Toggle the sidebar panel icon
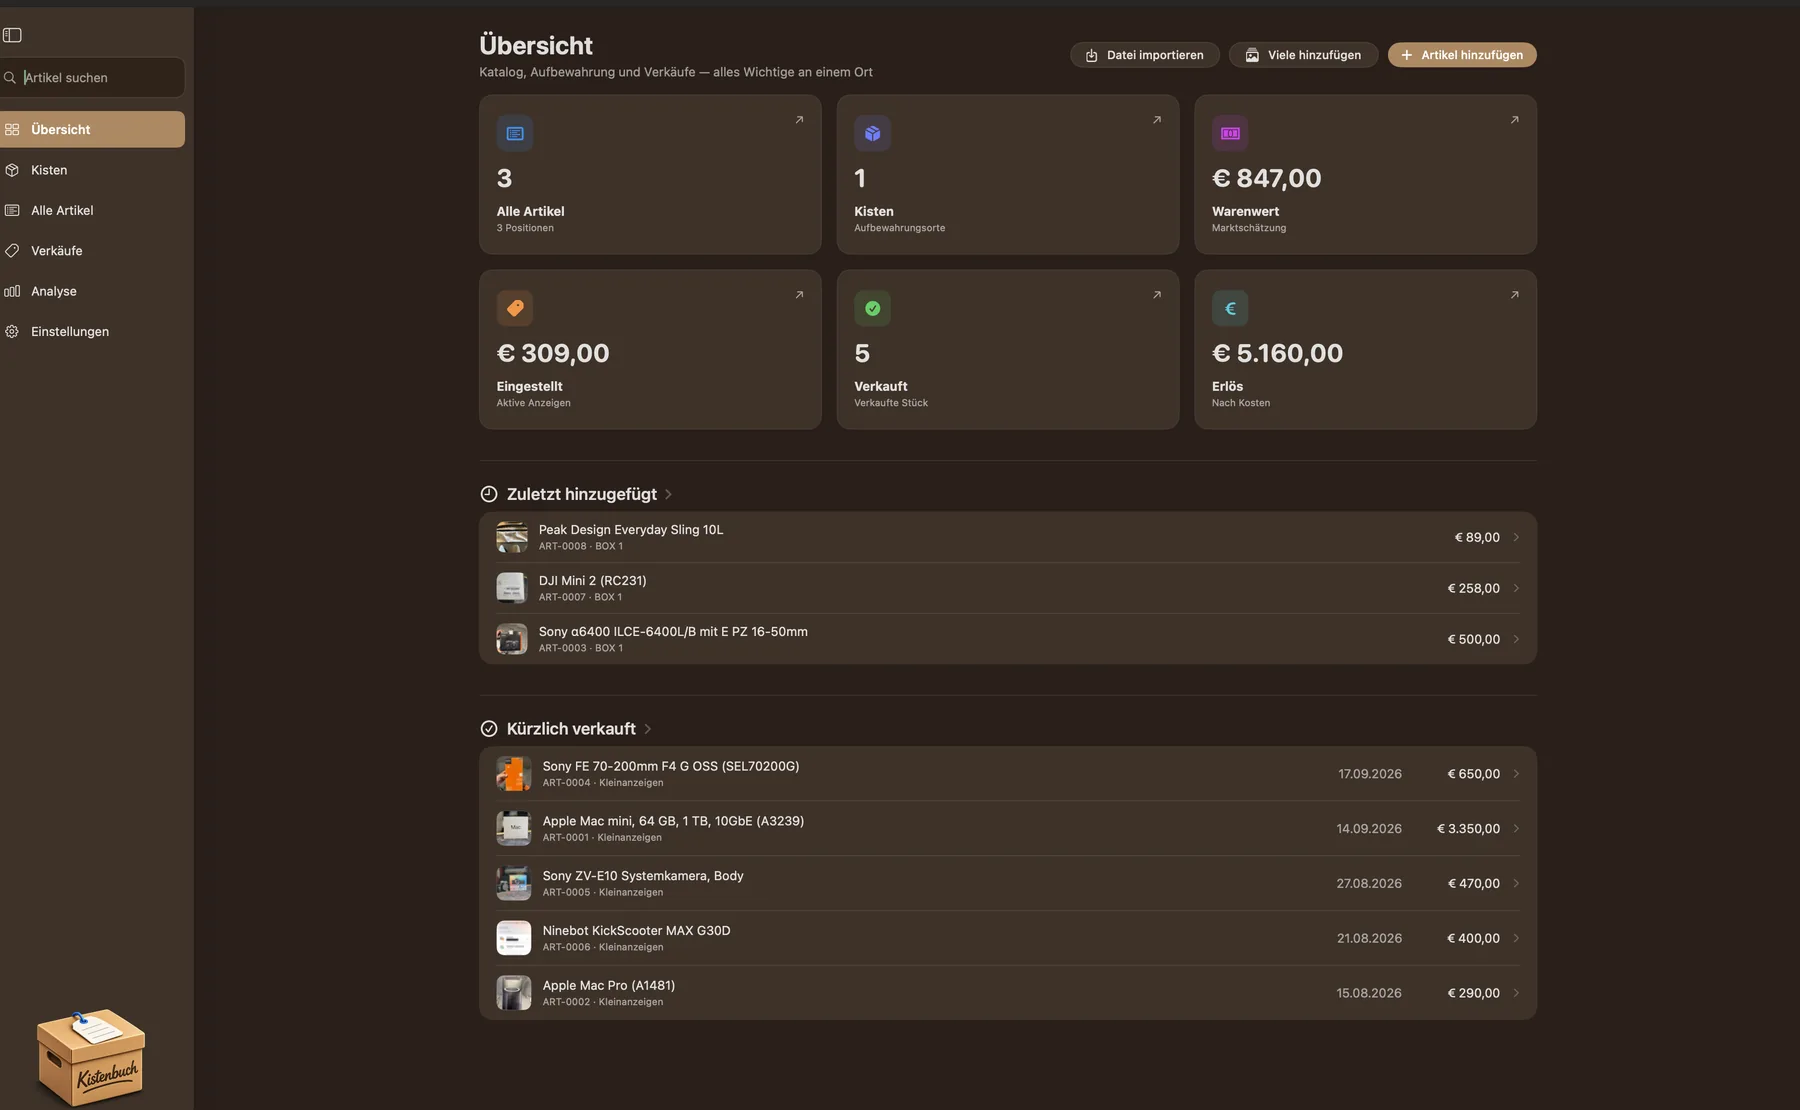This screenshot has width=1800, height=1110. coord(12,35)
